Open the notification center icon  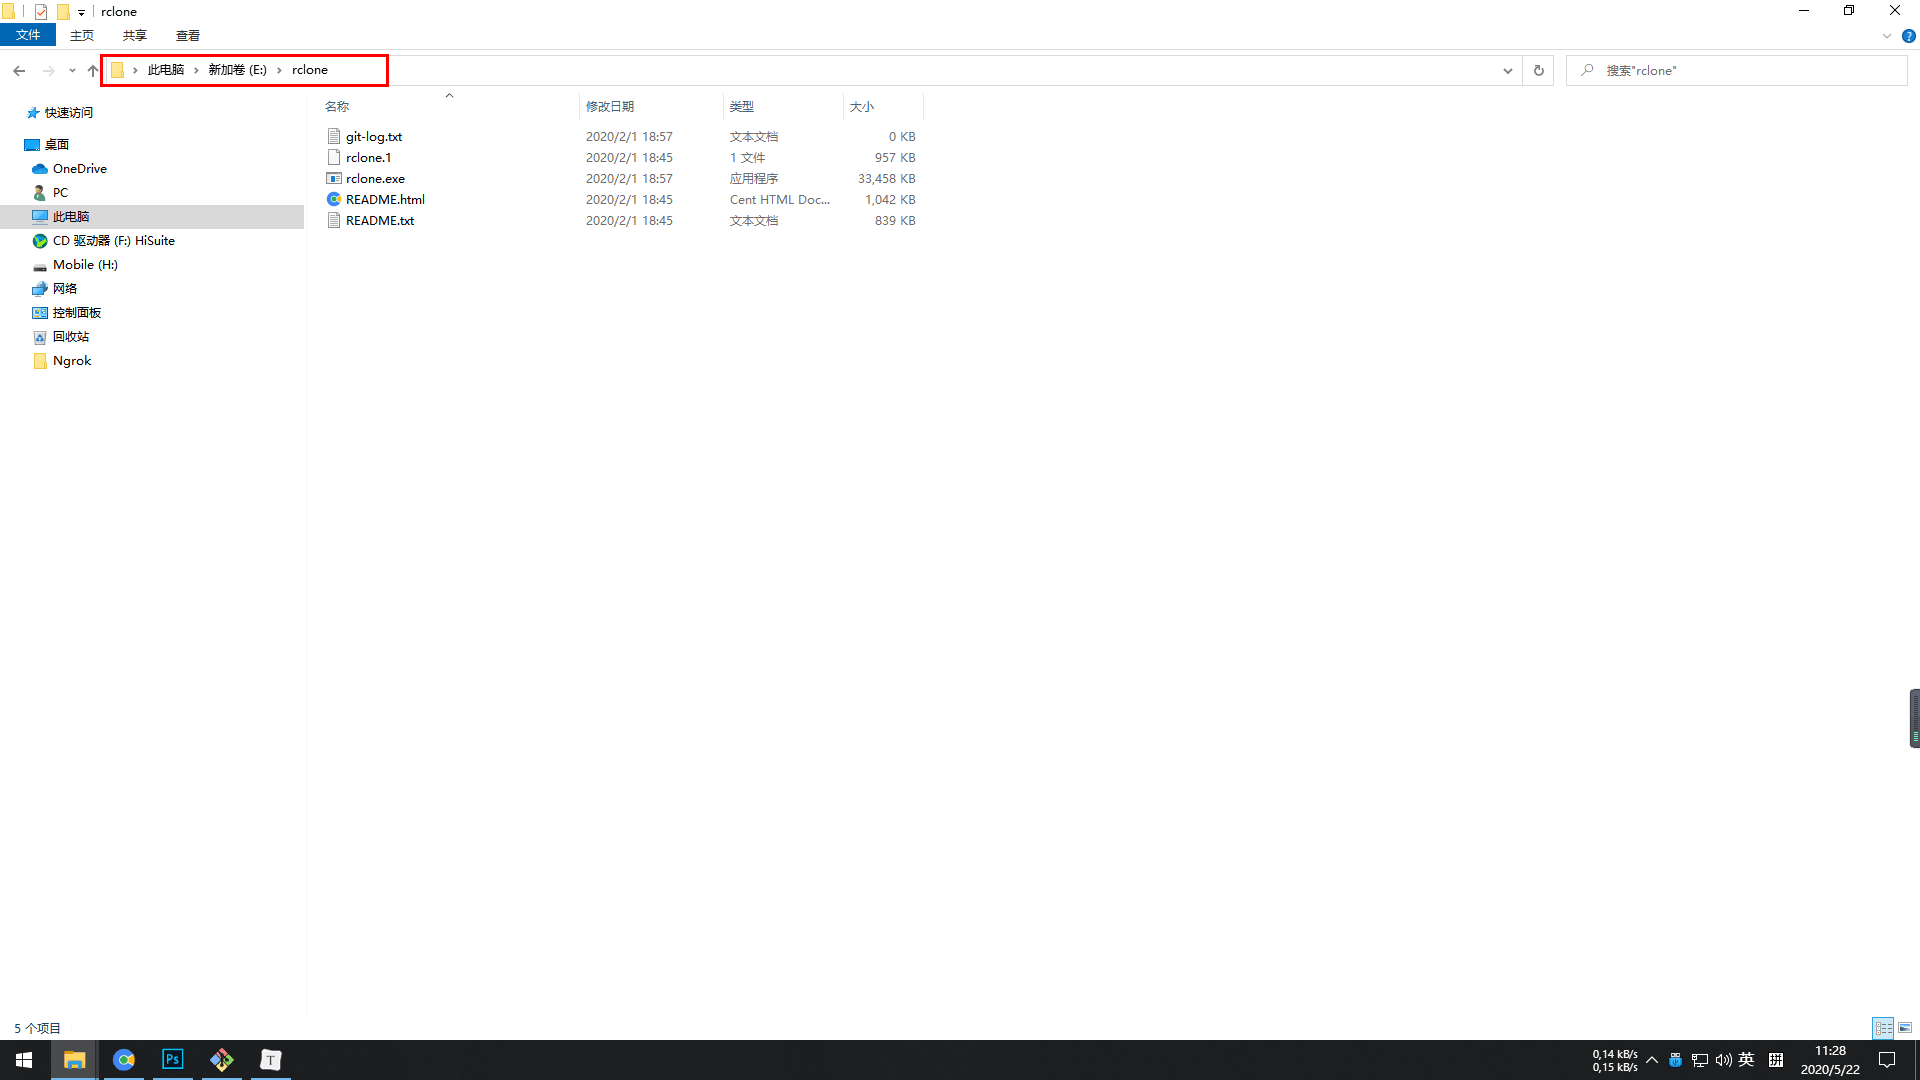coord(1887,1060)
